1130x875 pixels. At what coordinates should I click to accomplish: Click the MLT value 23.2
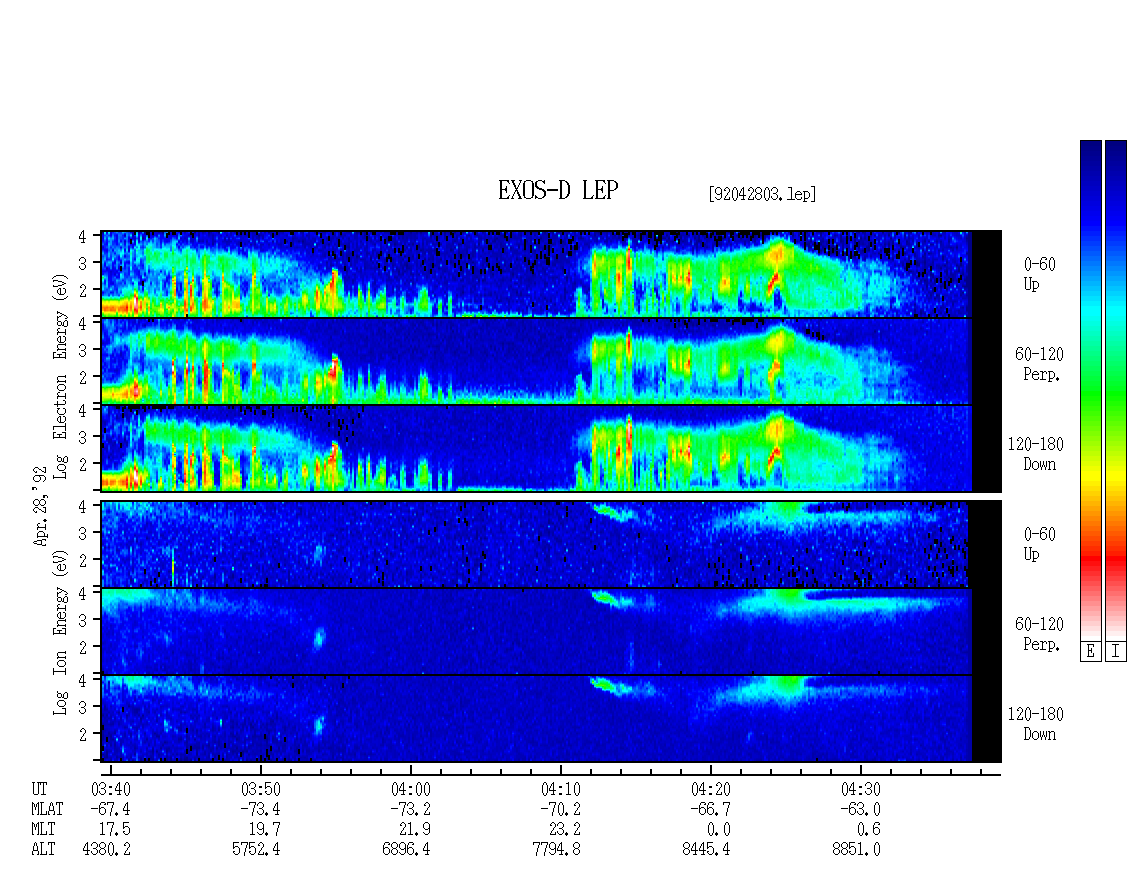tap(565, 830)
